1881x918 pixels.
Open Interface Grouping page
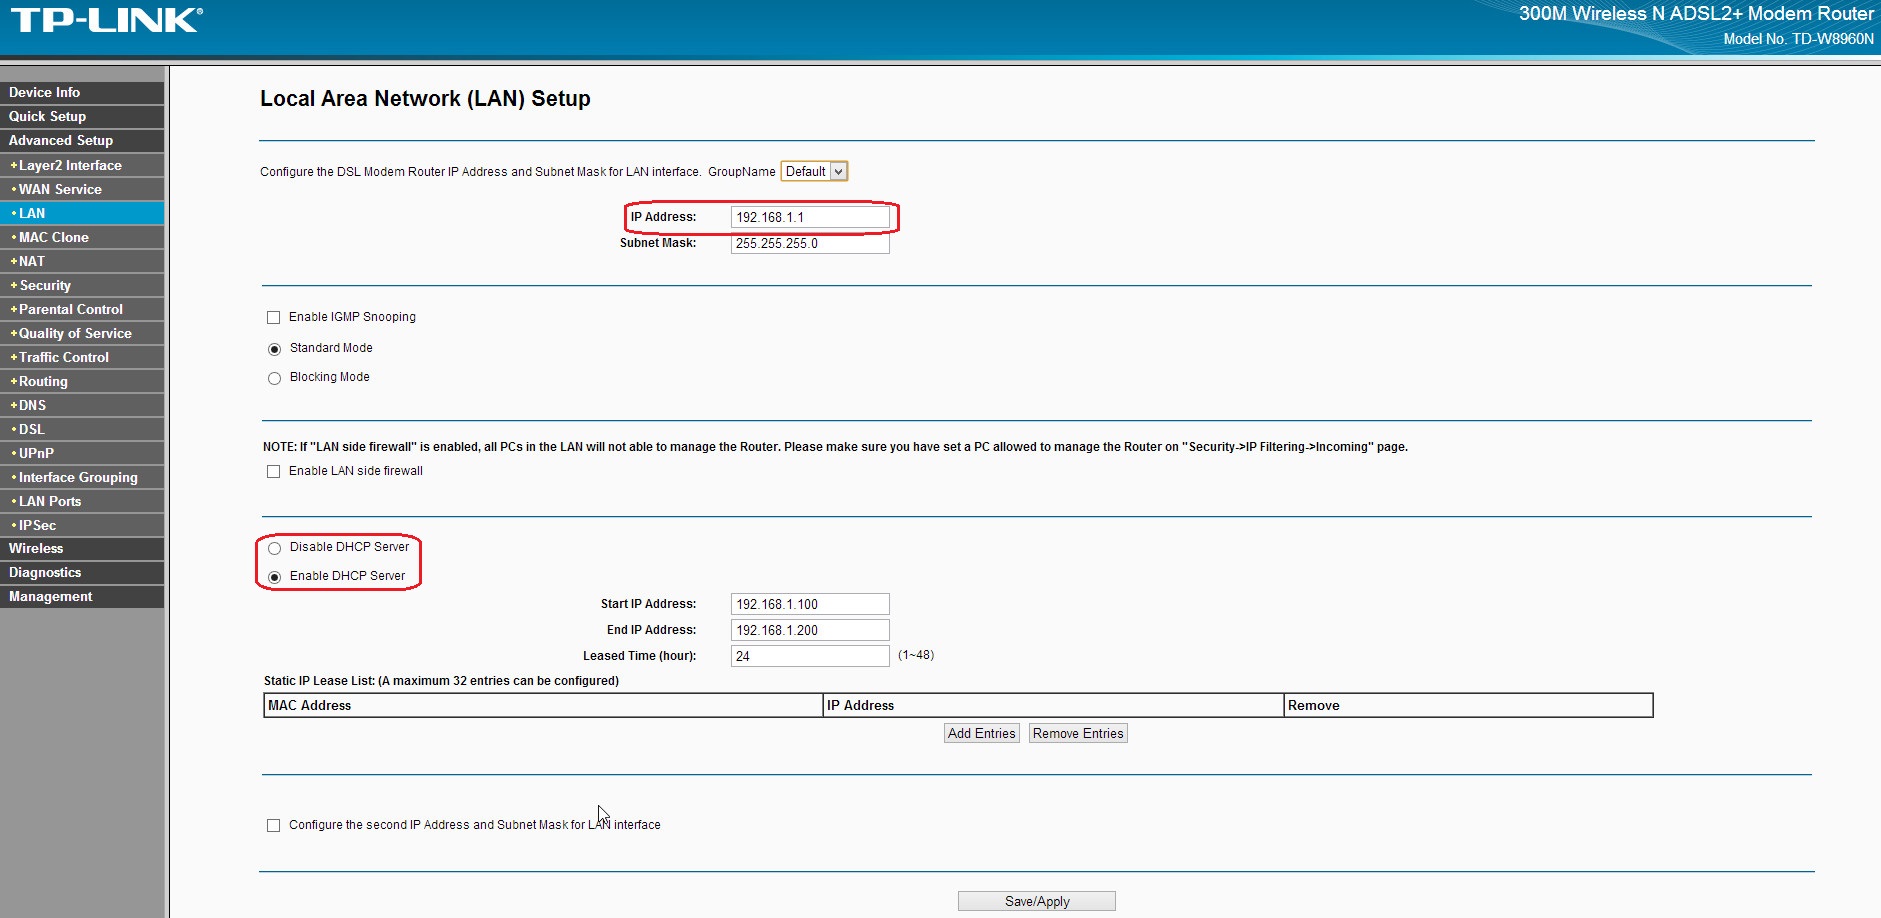[82, 477]
